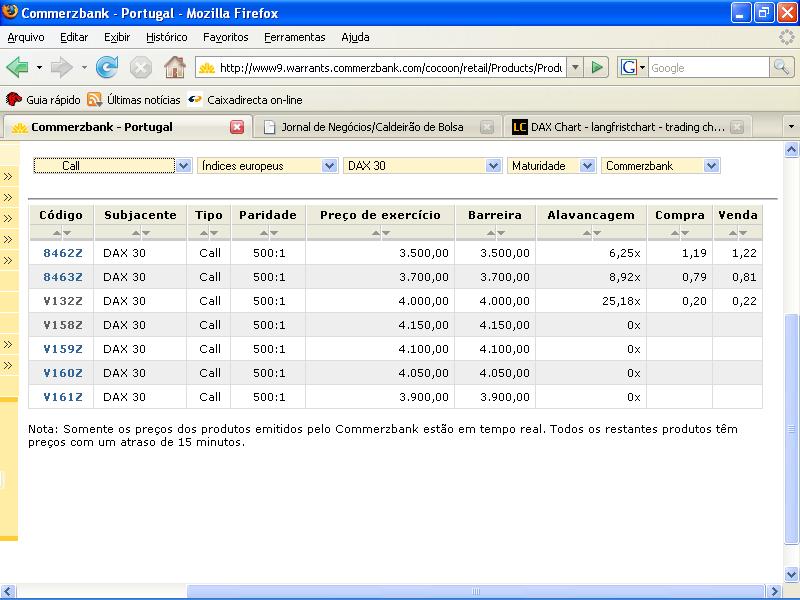Open the Maturidade dropdown

552,166
